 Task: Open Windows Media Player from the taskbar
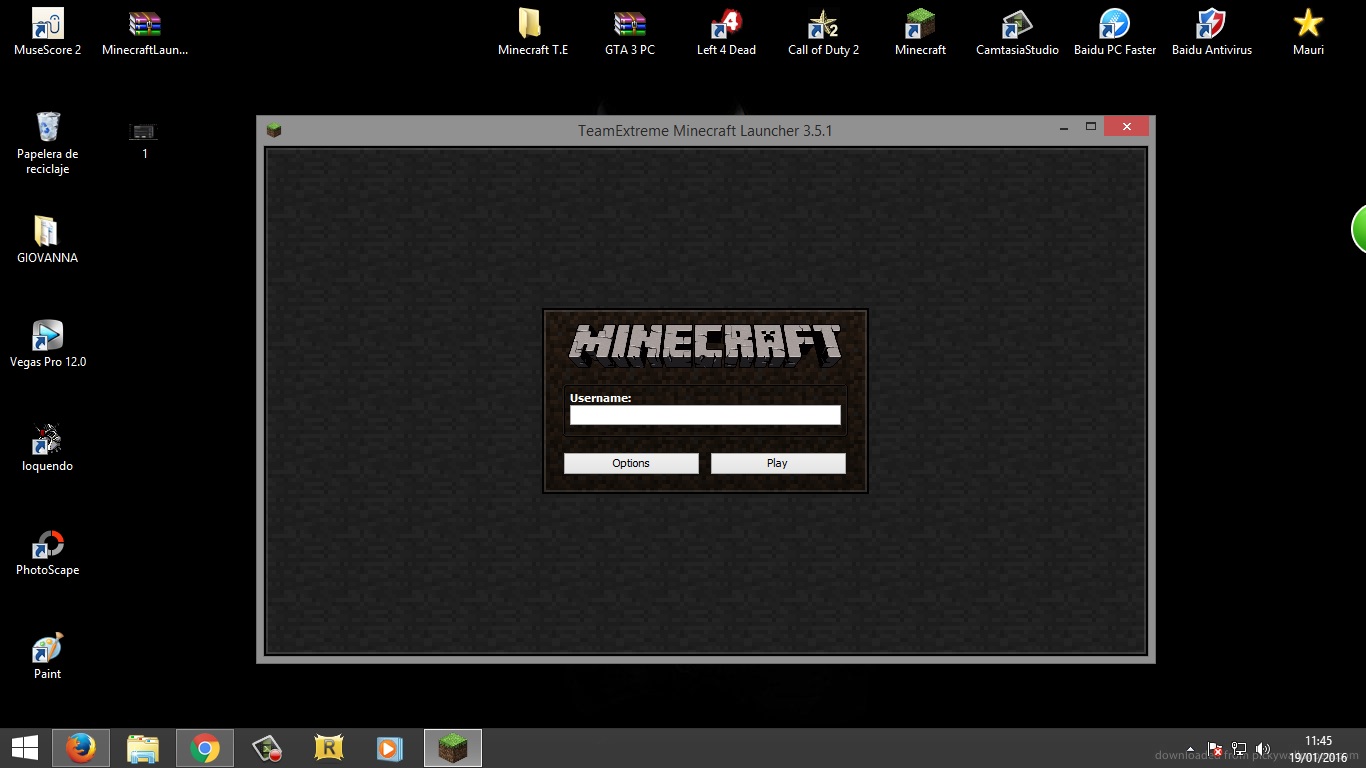tap(391, 748)
